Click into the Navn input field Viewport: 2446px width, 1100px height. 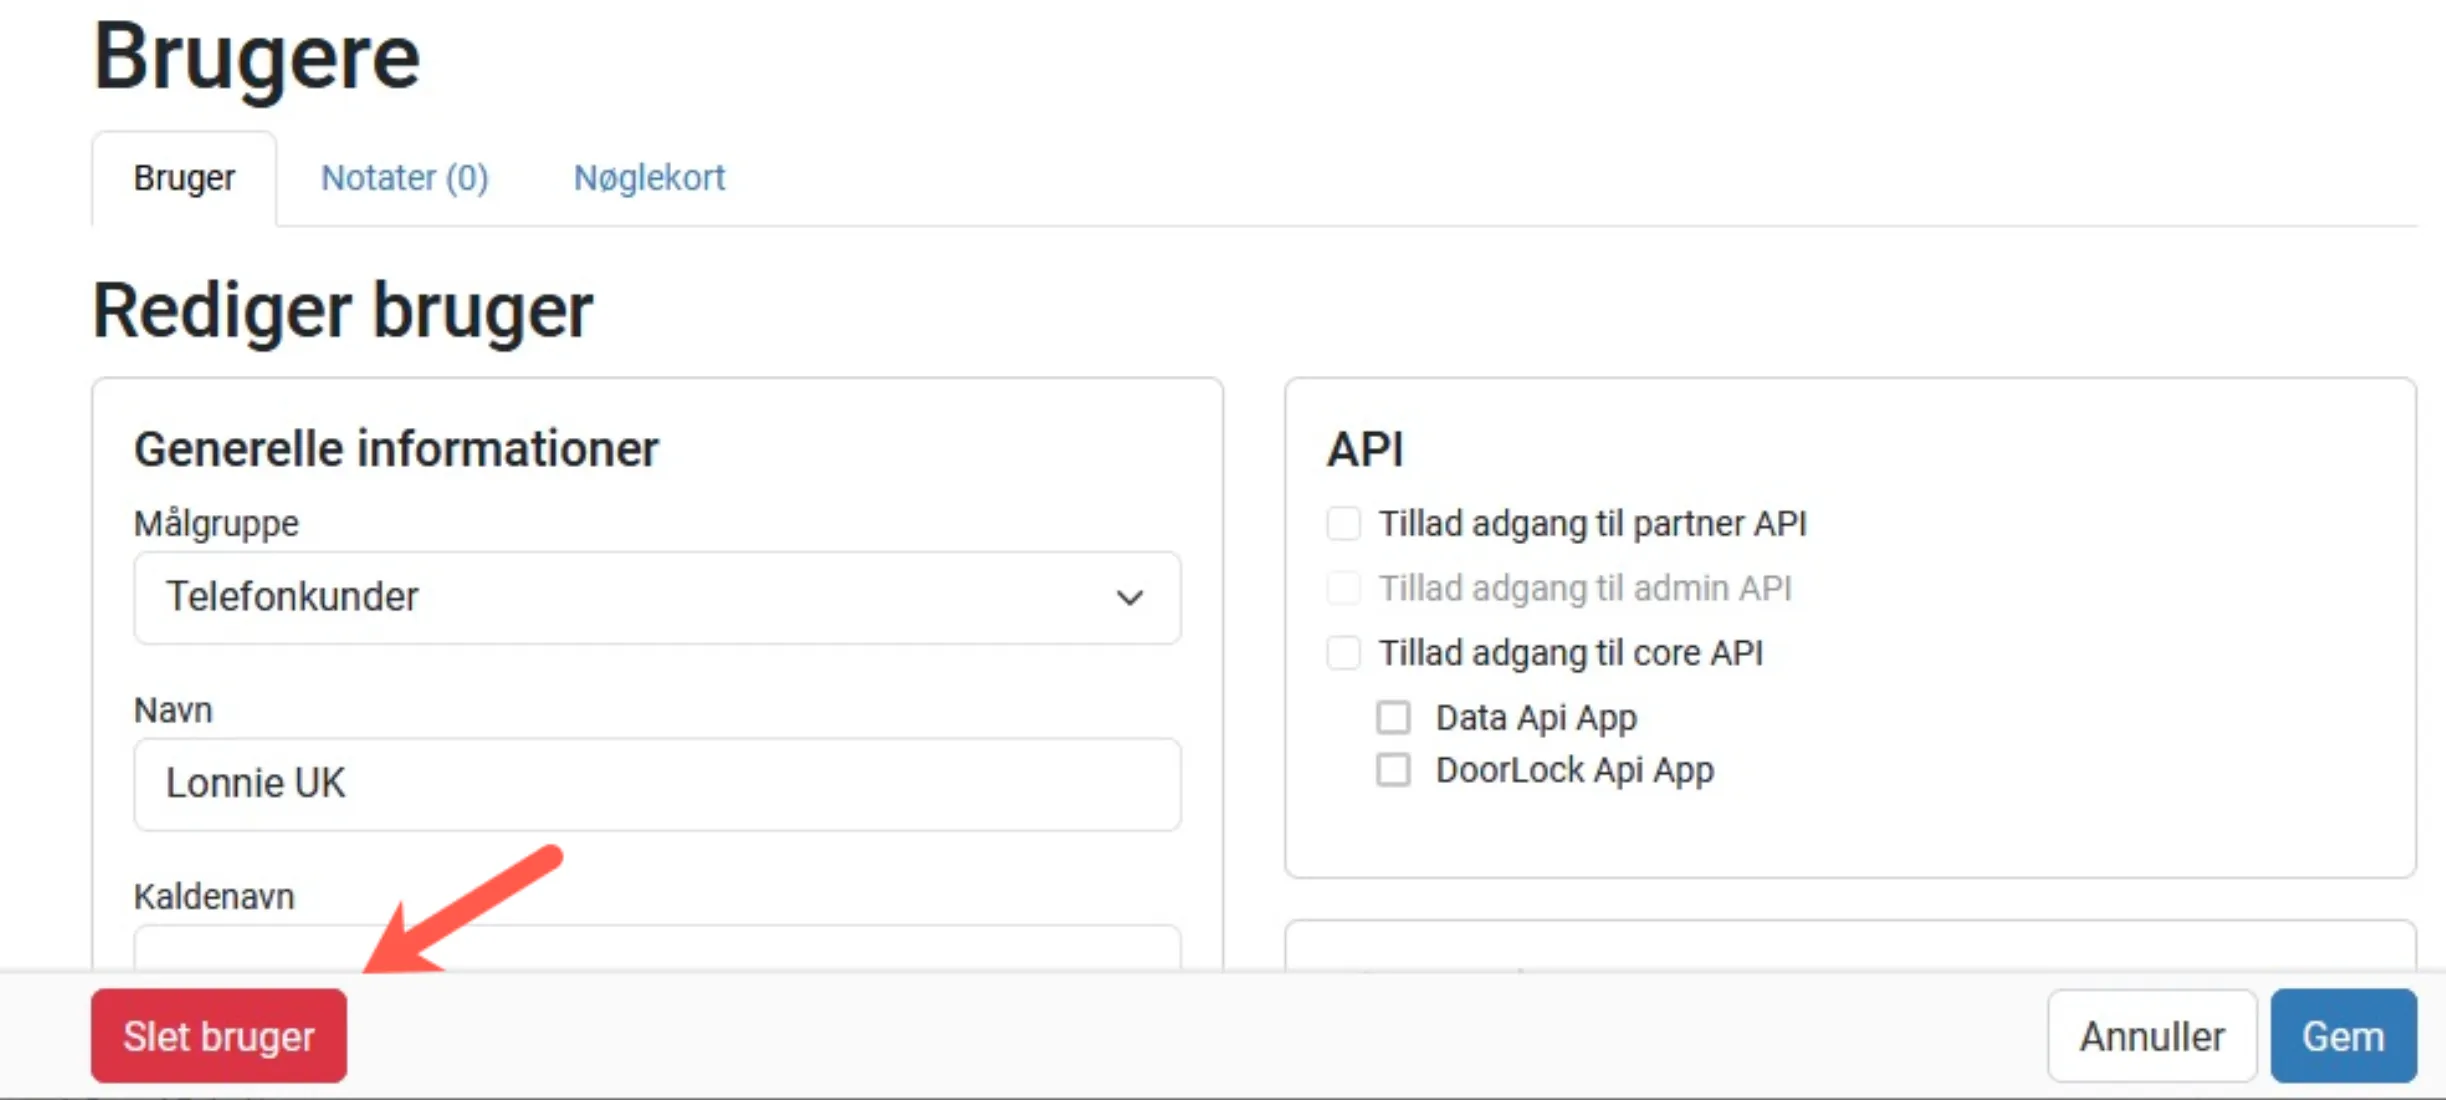[657, 784]
